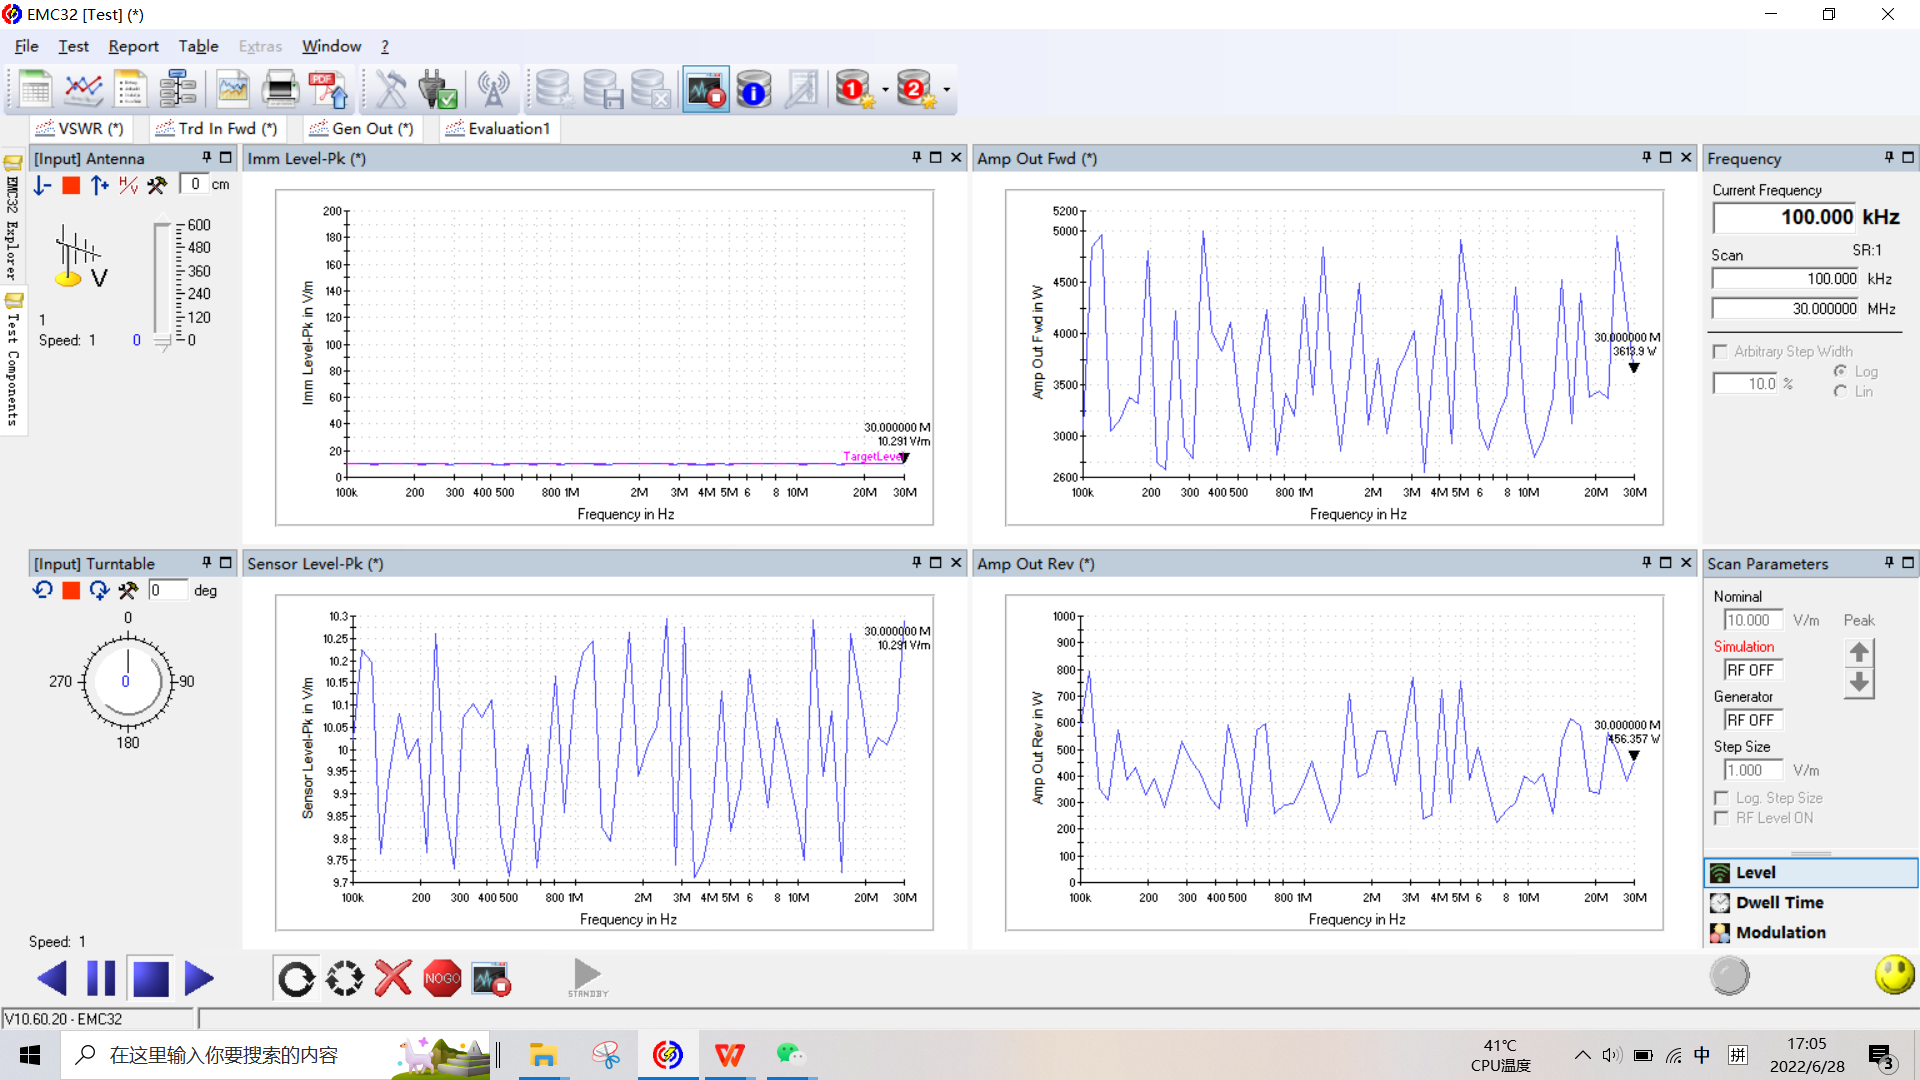Click the dashed circular arrows icon
The image size is (1920, 1080).
pos(345,978)
